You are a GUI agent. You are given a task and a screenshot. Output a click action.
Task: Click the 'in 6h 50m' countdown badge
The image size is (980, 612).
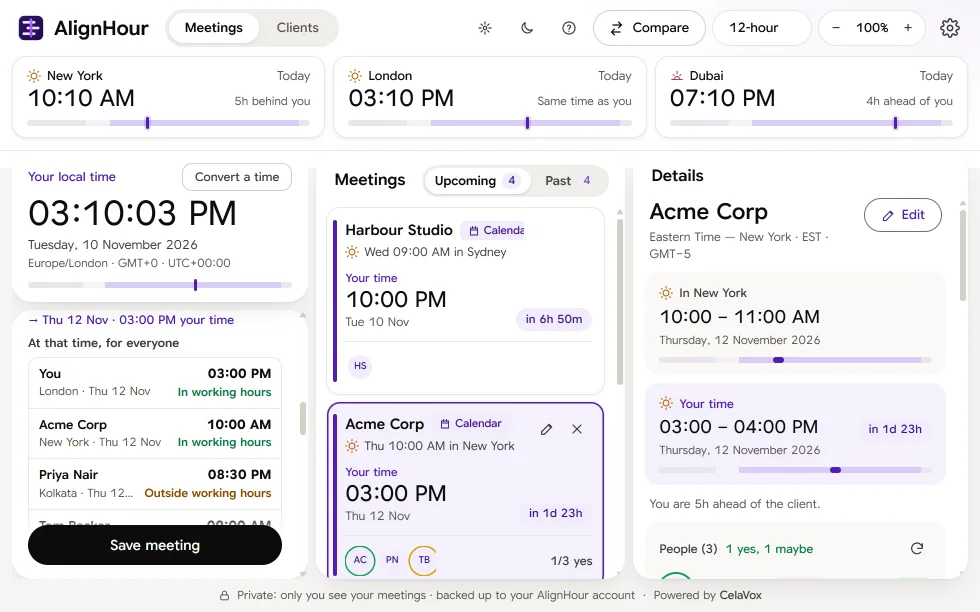coord(554,319)
